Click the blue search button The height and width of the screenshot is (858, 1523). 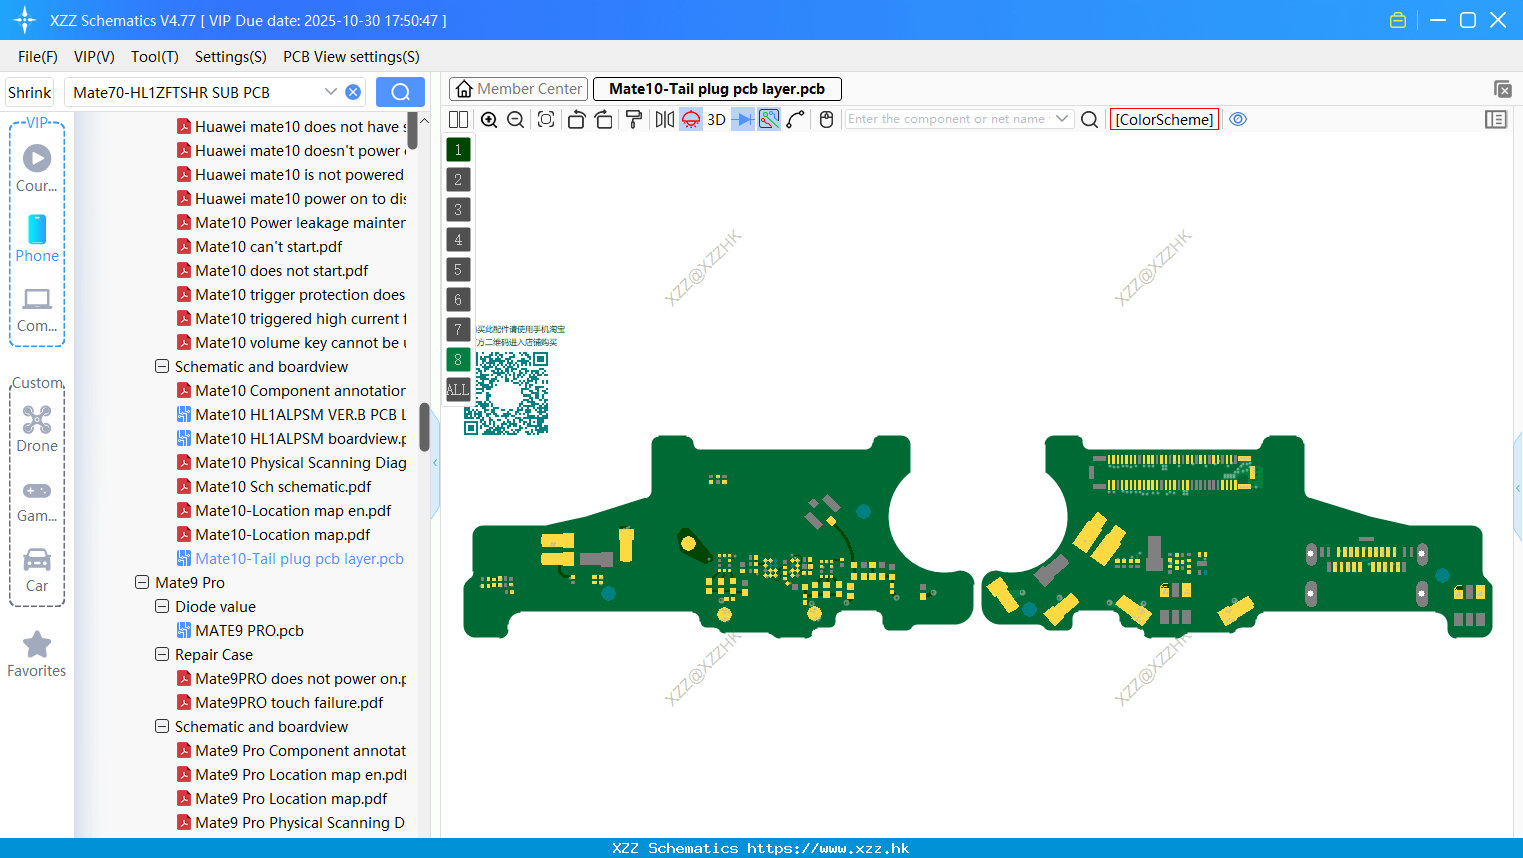tap(400, 92)
